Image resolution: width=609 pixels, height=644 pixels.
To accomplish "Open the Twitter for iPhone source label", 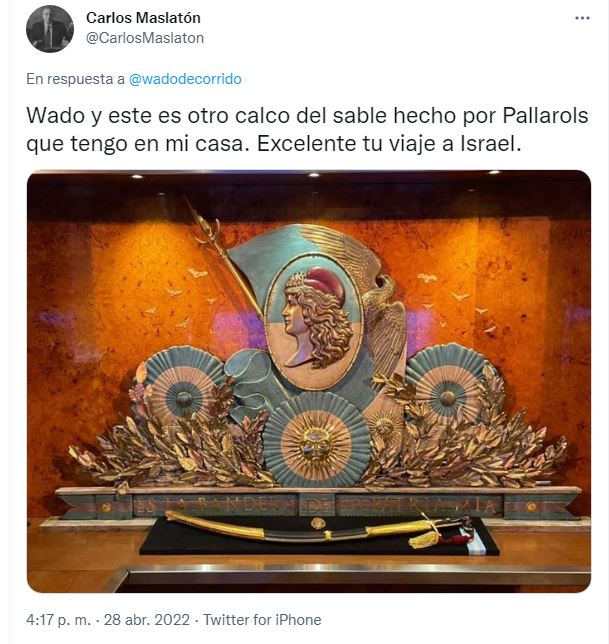I will pos(262,619).
